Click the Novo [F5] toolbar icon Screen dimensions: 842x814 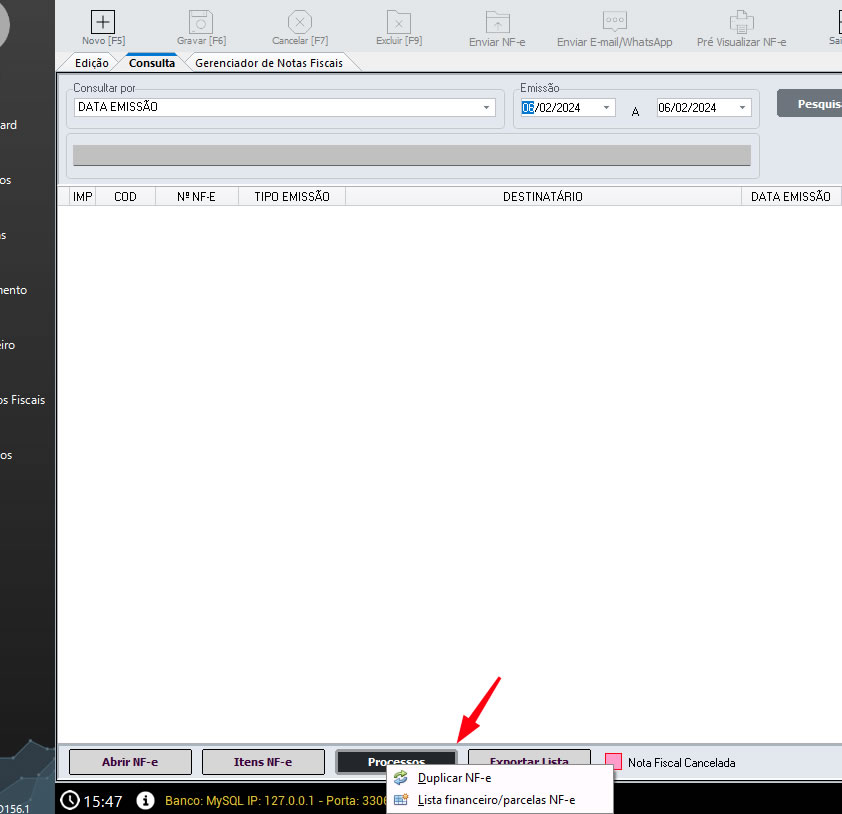(103, 22)
